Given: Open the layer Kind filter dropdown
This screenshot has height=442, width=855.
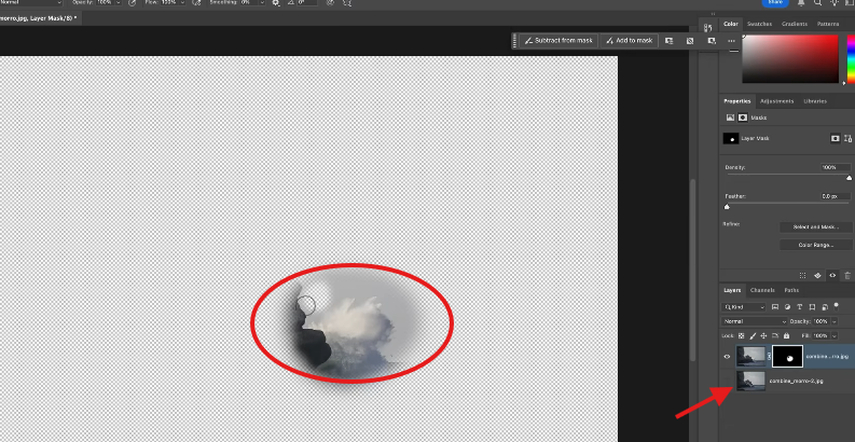Looking at the screenshot, I should 743,307.
